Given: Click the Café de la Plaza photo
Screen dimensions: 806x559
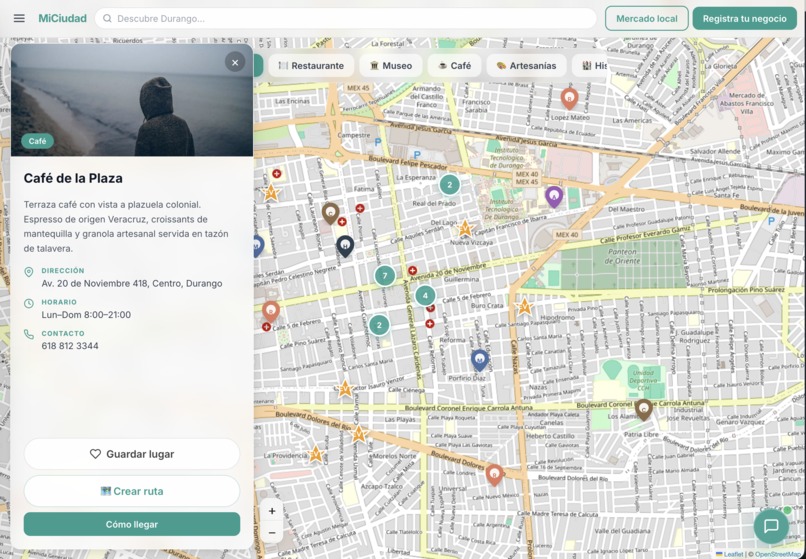Looking at the screenshot, I should (132, 100).
